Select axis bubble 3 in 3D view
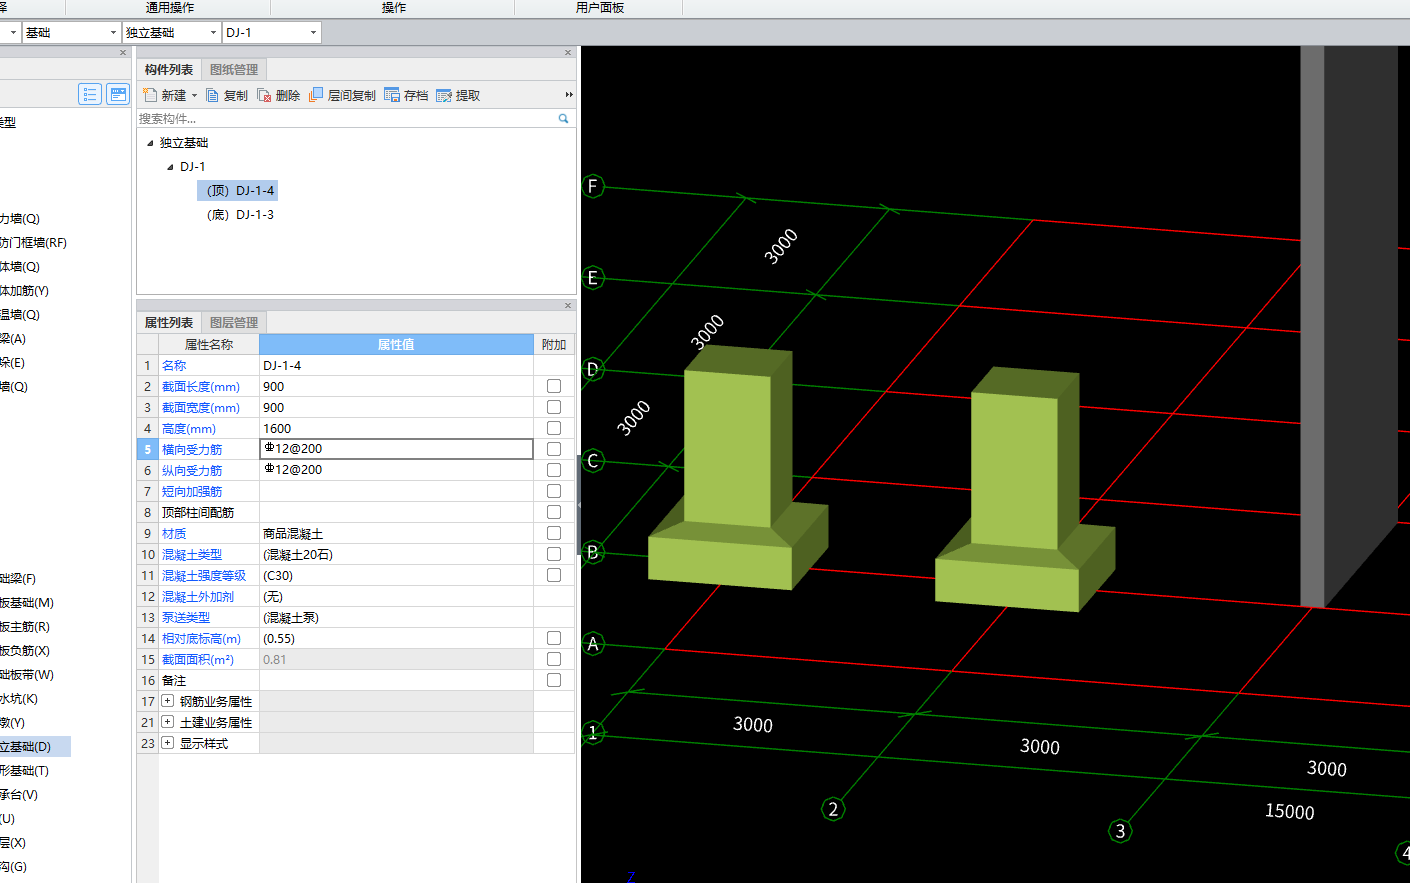Screen dimensions: 1410x883 tap(1120, 831)
